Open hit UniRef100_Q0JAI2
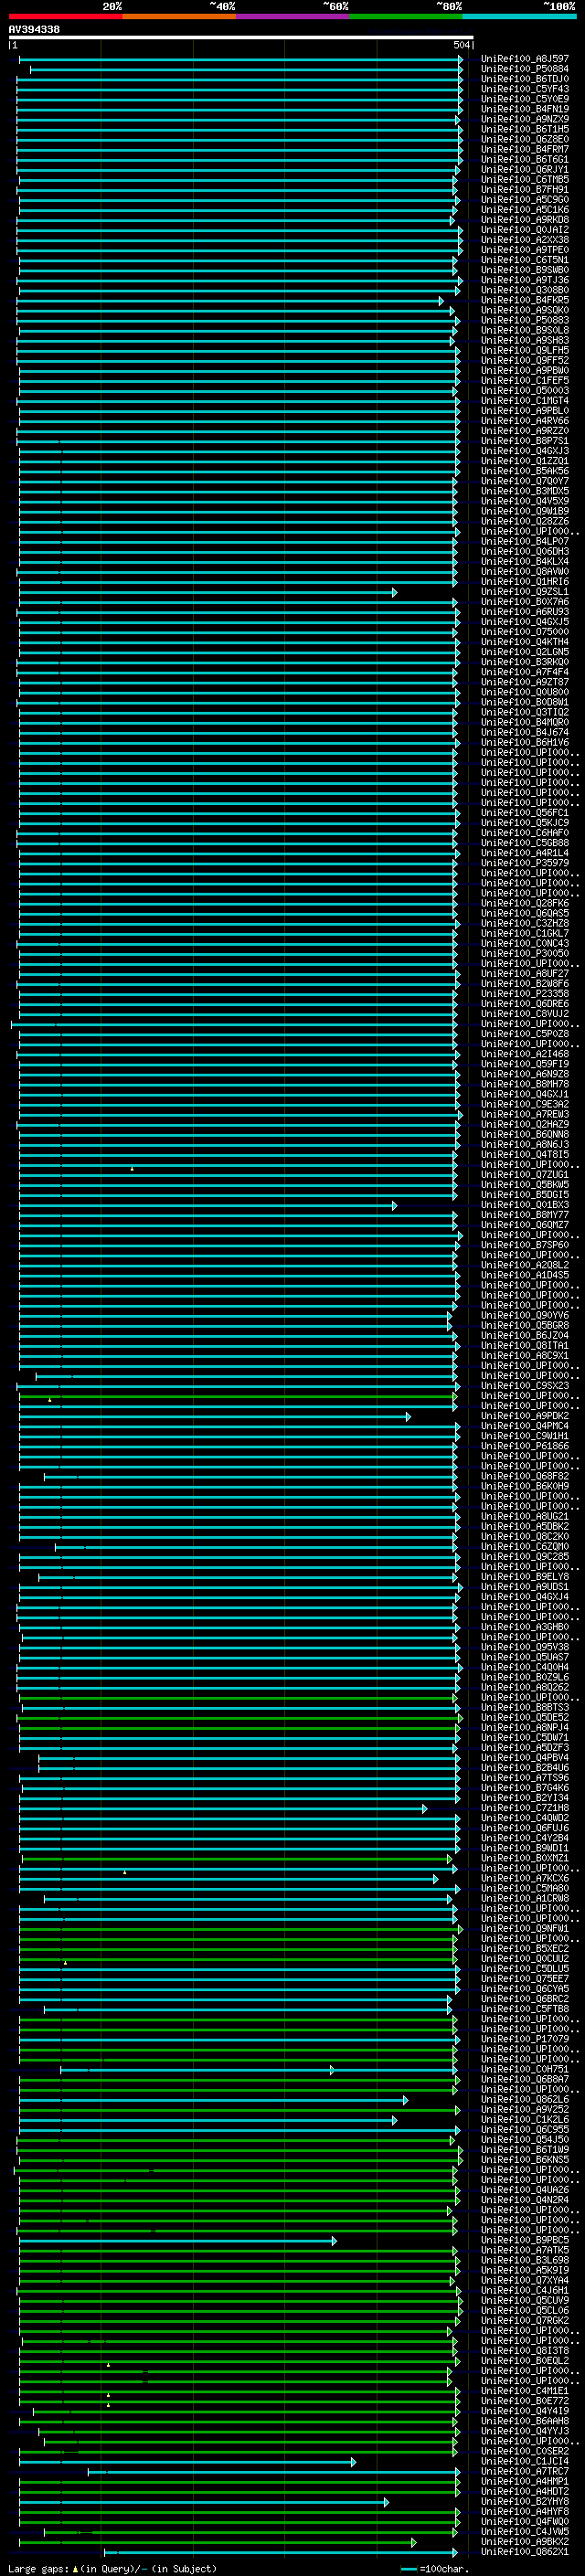Viewport: 585px width, 2576px height. point(525,230)
